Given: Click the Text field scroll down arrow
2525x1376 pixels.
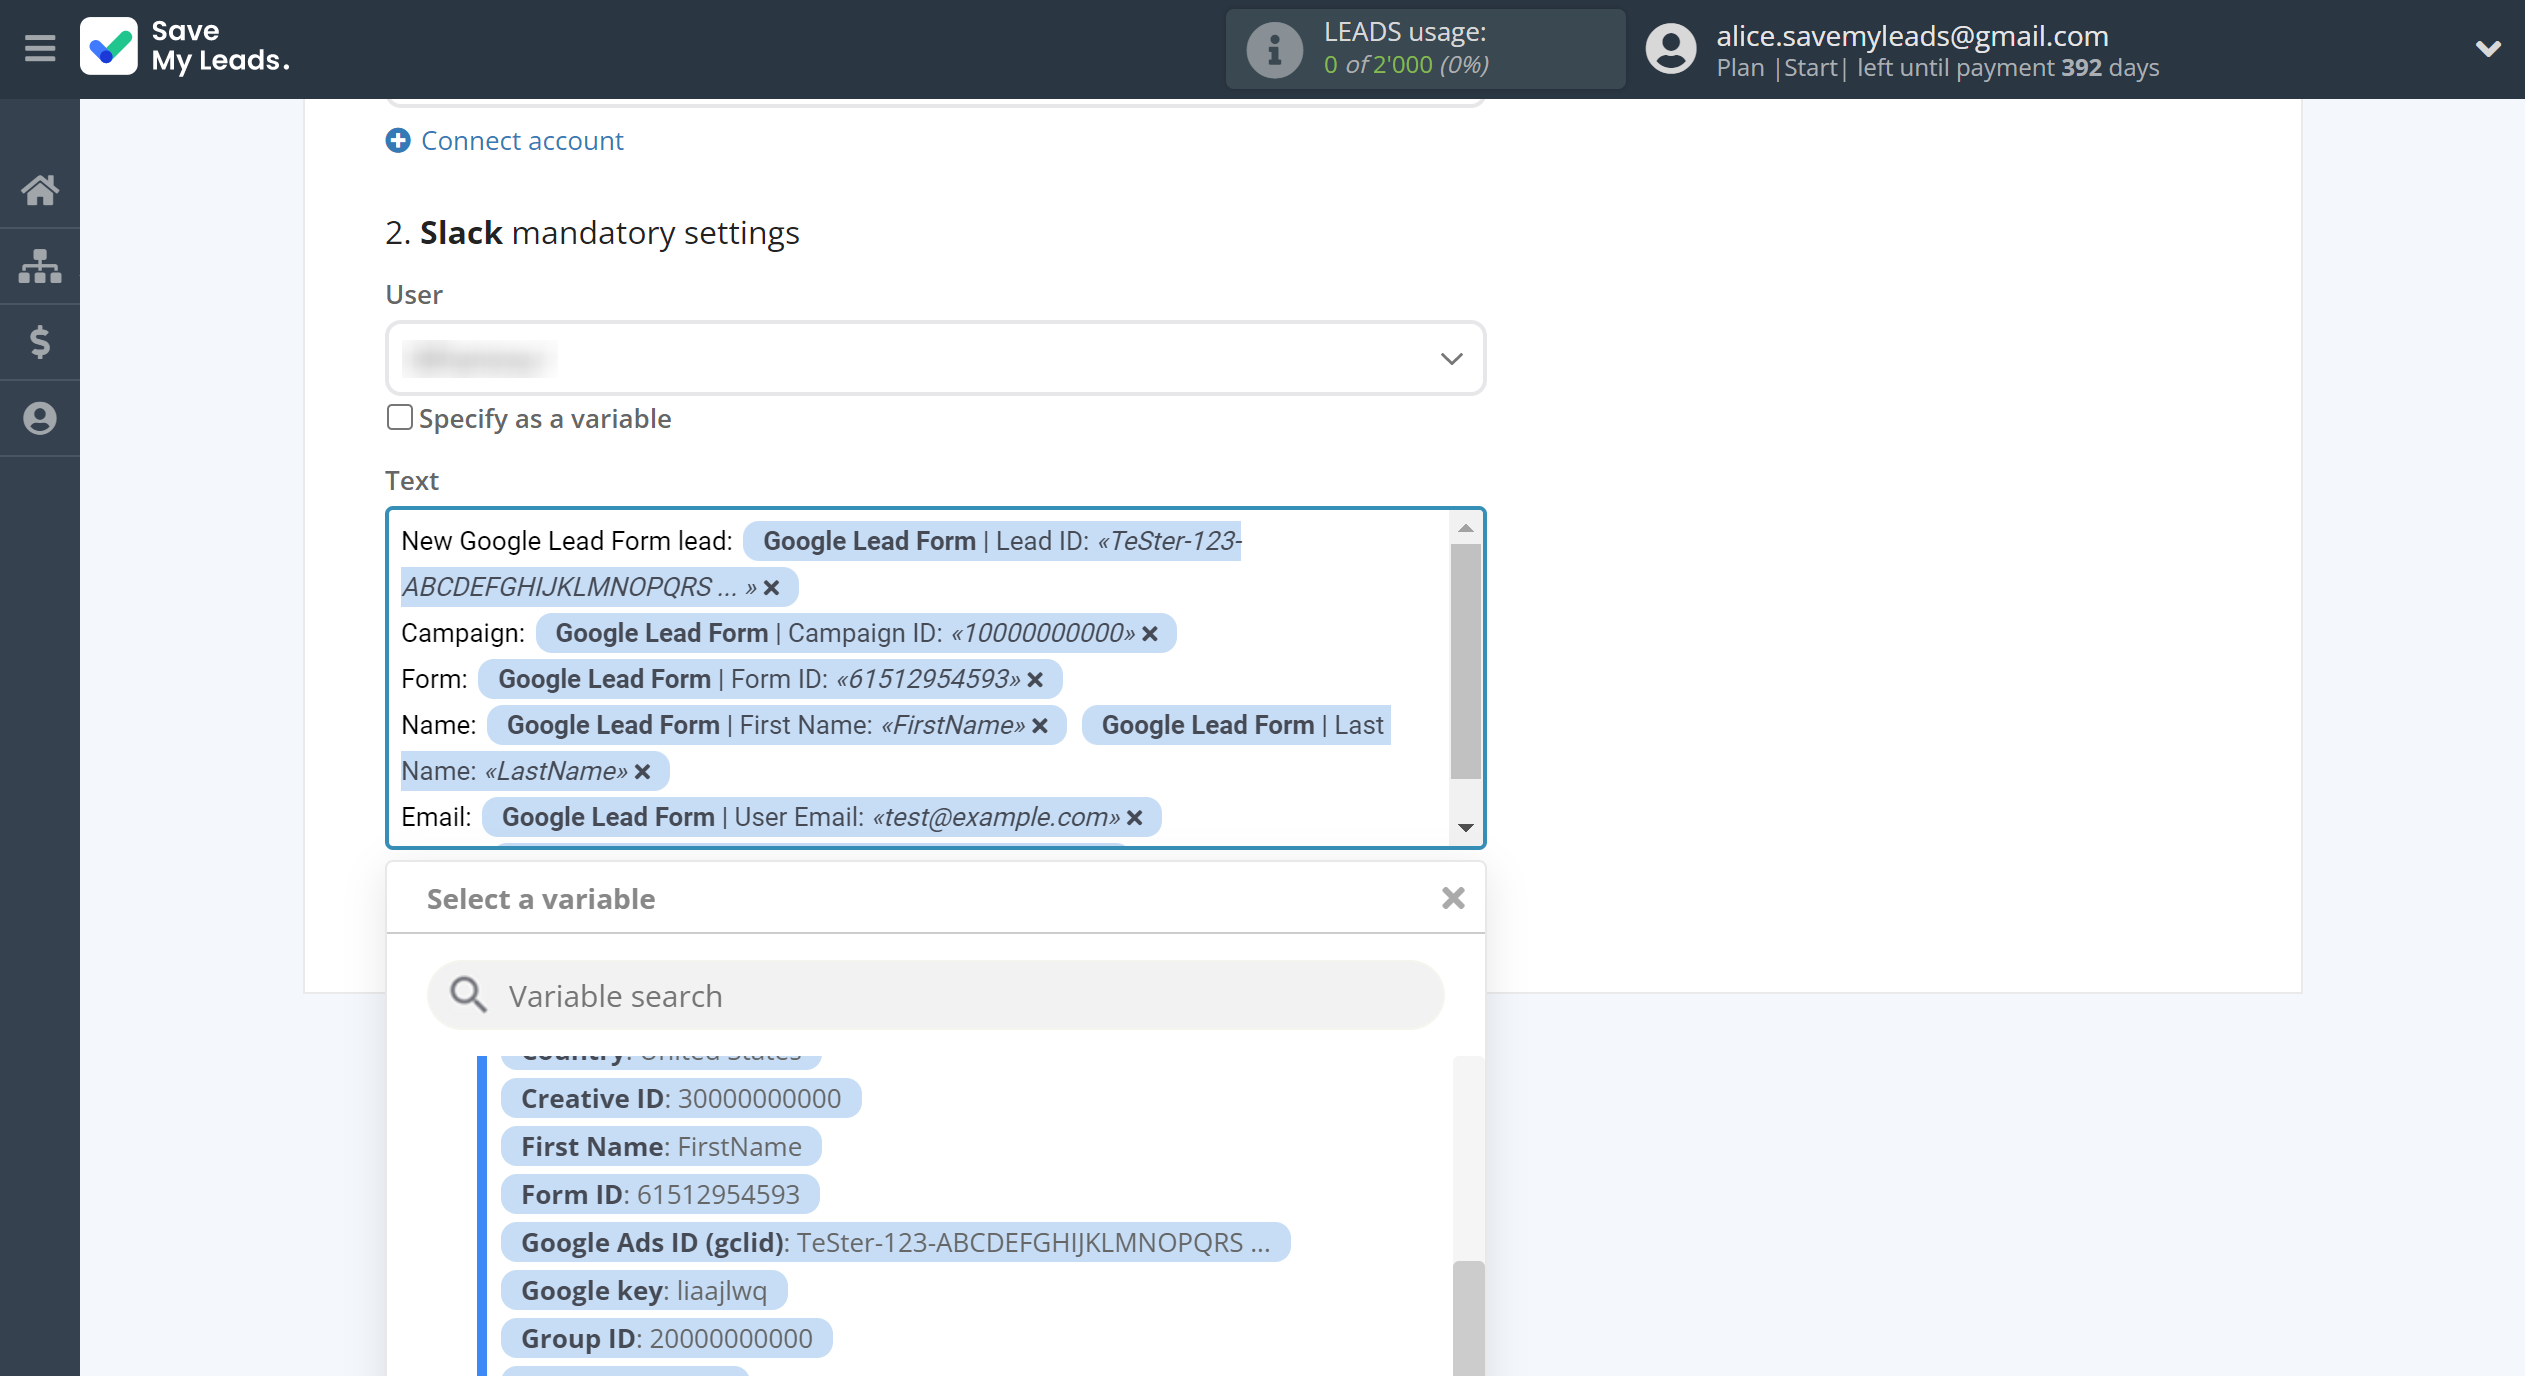Looking at the screenshot, I should tap(1465, 828).
